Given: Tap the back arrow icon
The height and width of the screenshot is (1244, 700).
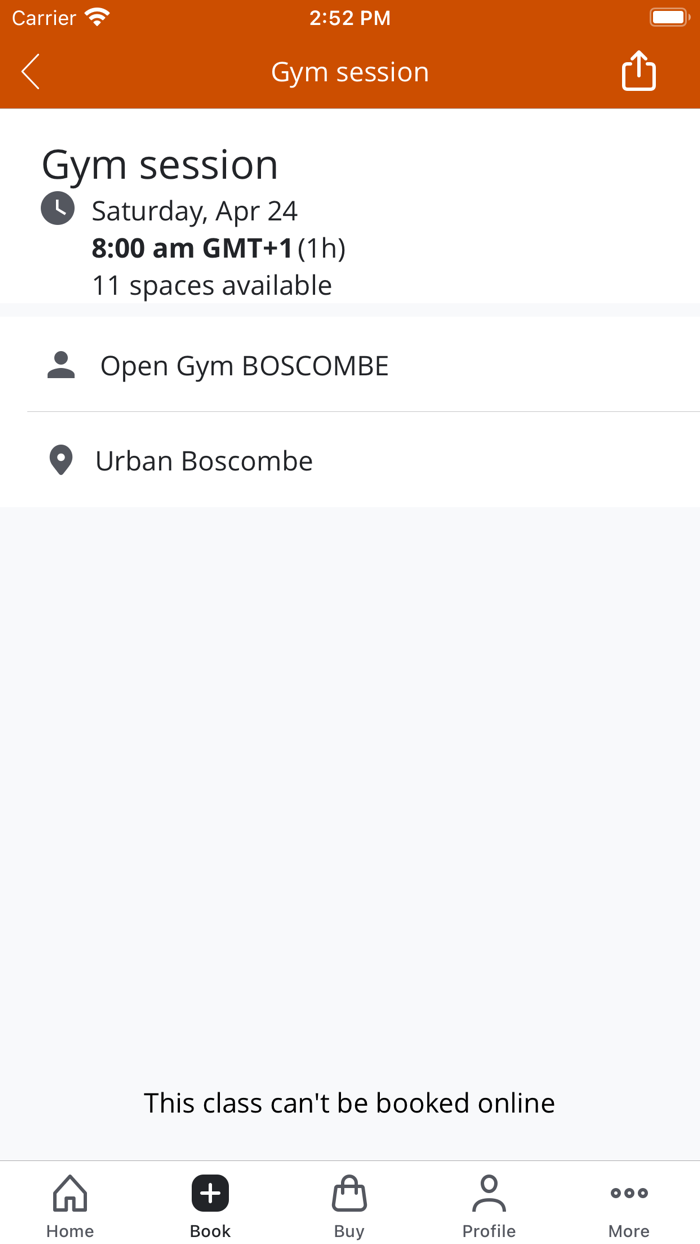Looking at the screenshot, I should [31, 72].
